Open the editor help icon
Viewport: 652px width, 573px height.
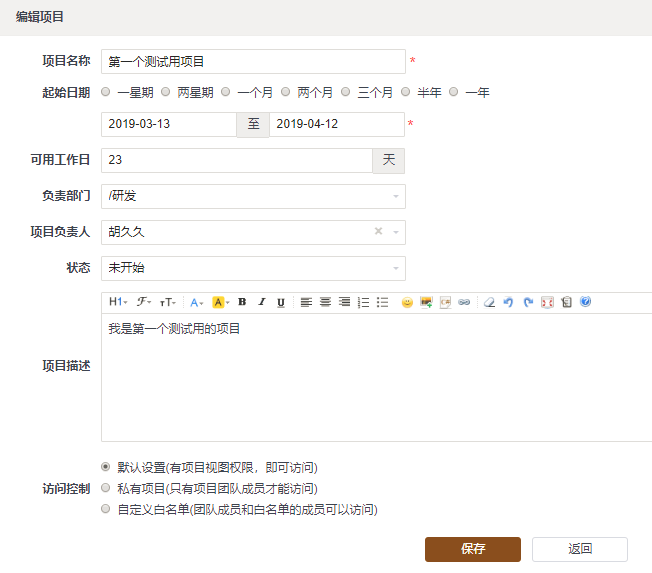click(585, 301)
